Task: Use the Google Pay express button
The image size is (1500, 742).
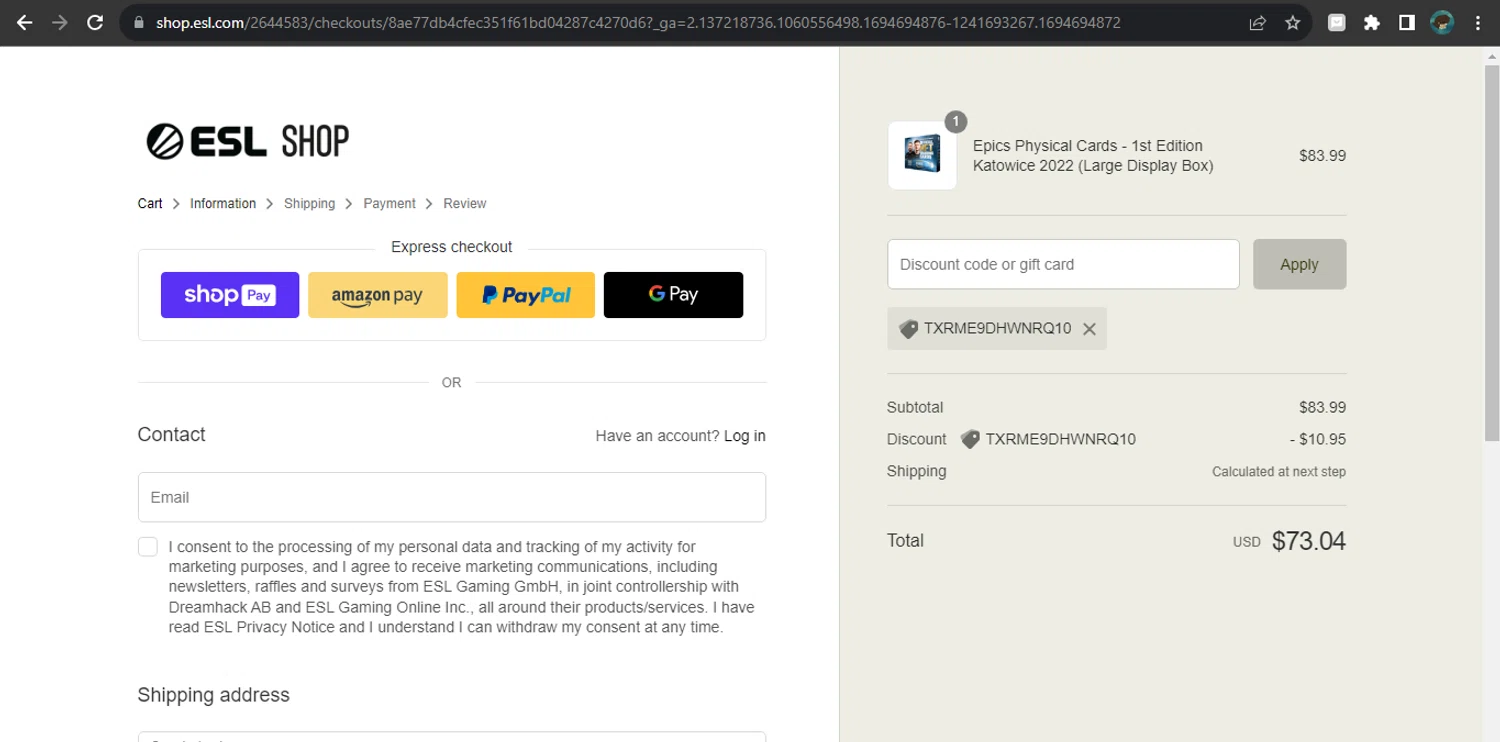Action: click(673, 295)
